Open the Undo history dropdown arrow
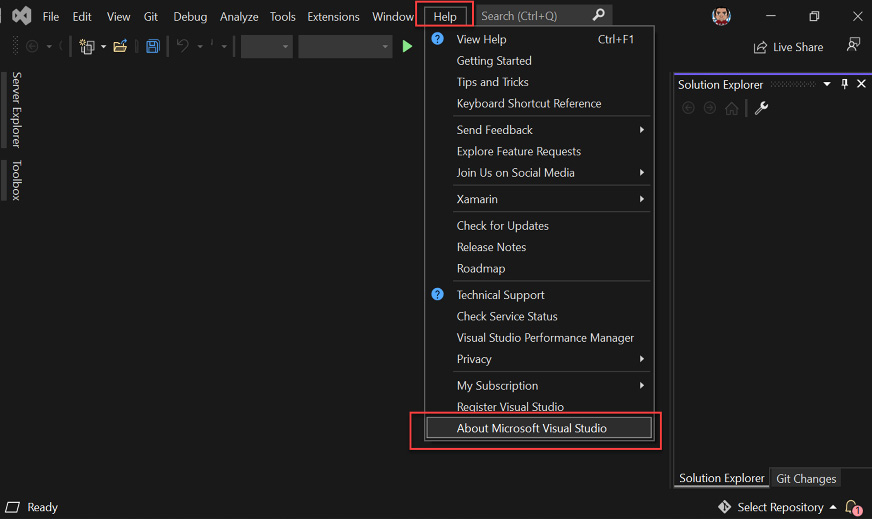The height and width of the screenshot is (519, 872). (200, 47)
